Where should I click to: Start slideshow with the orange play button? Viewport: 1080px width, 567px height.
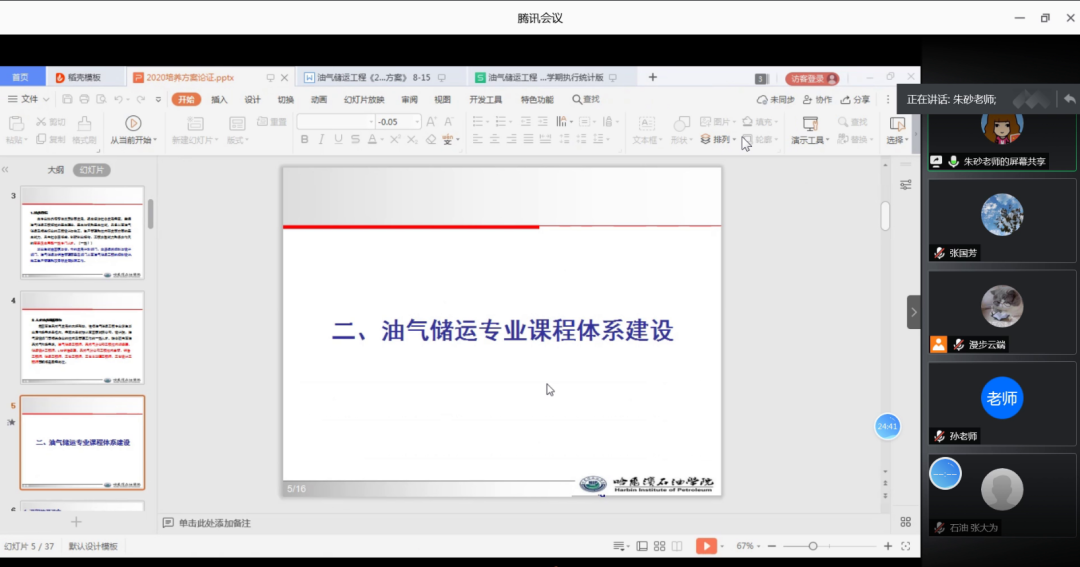(706, 546)
